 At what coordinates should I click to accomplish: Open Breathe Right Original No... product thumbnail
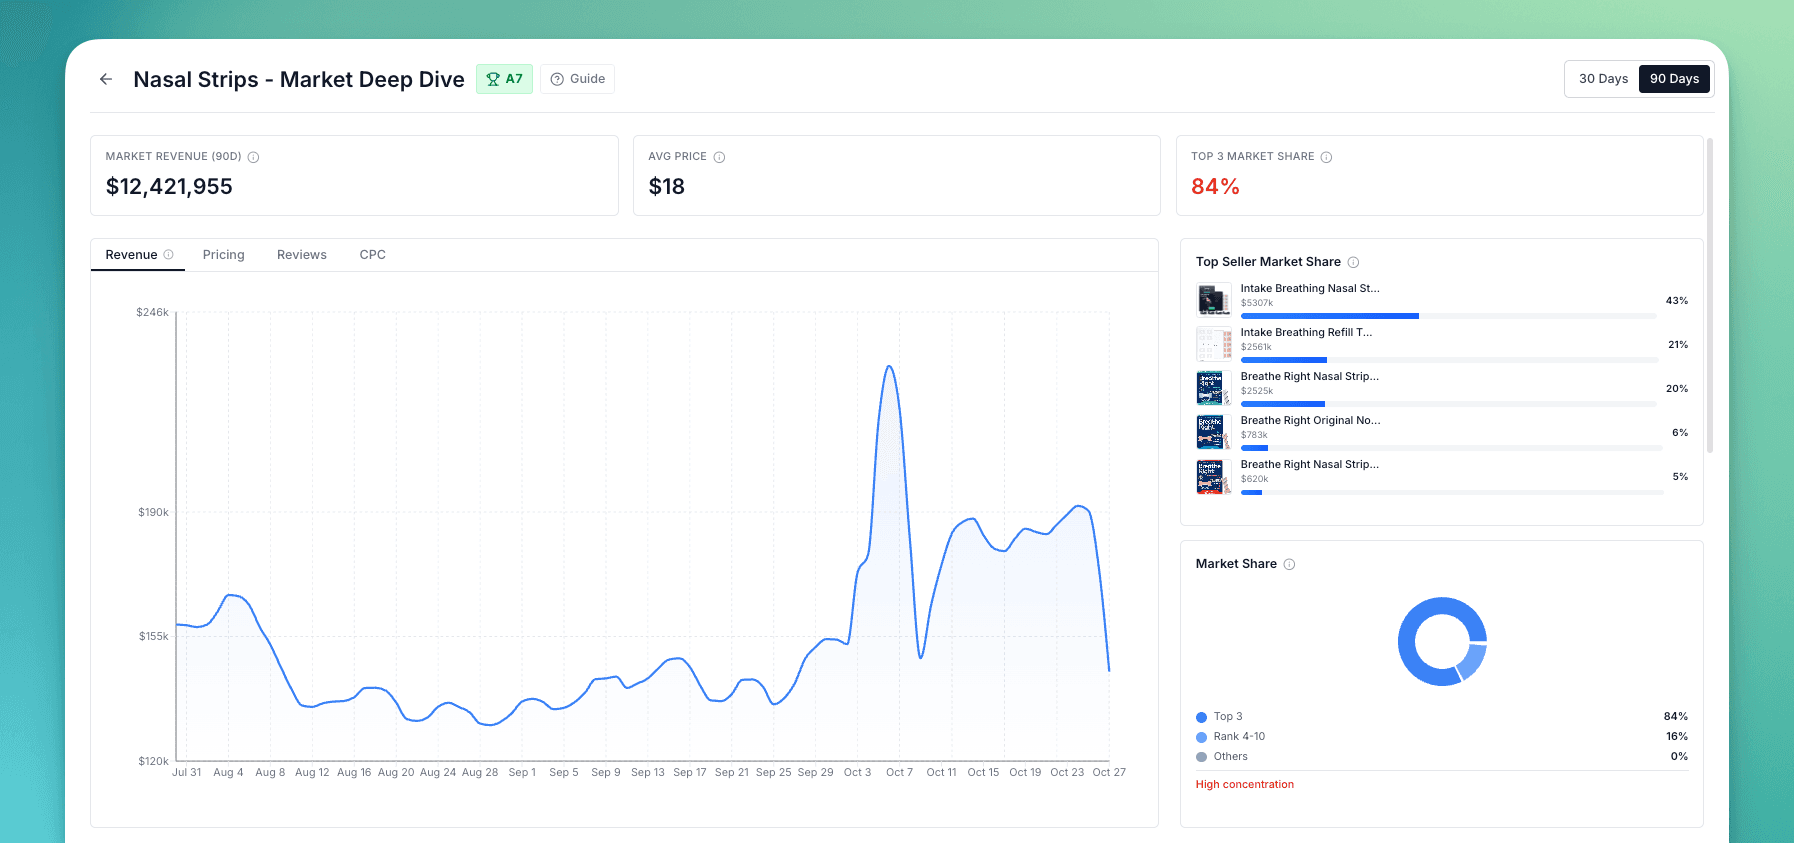click(1214, 431)
